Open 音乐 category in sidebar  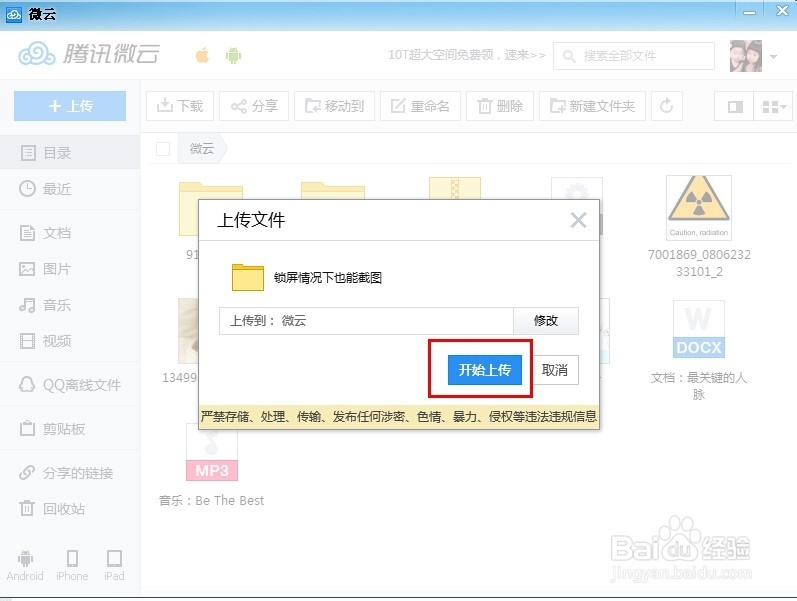click(70, 305)
